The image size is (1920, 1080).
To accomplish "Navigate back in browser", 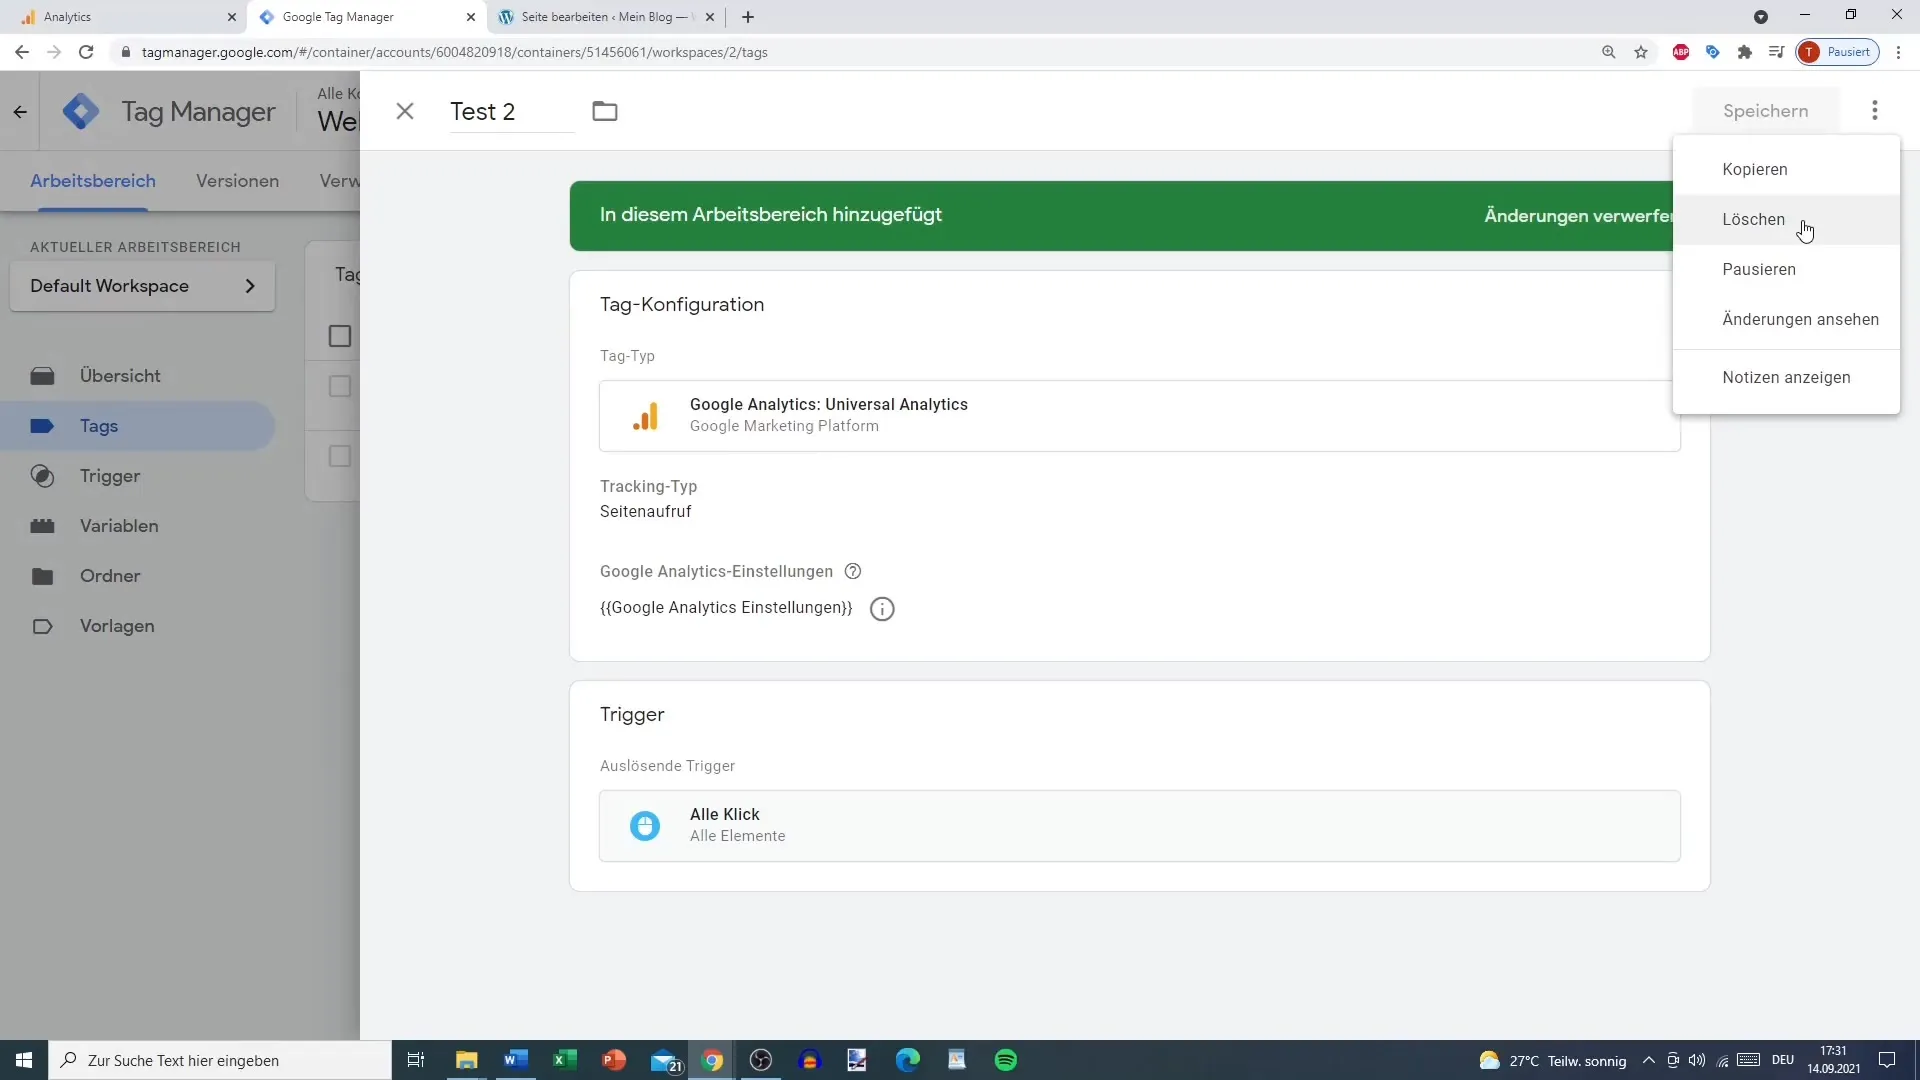I will pyautogui.click(x=22, y=52).
